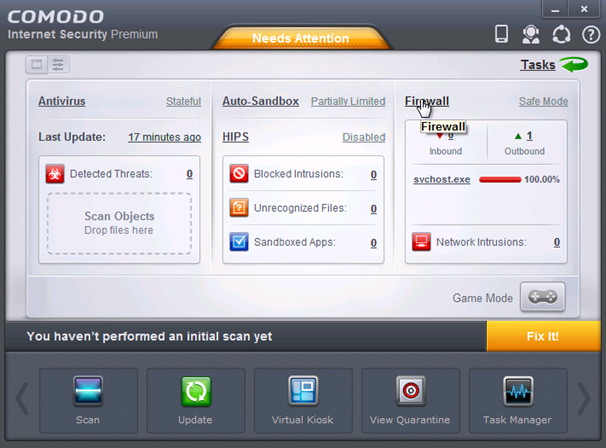Click the circular refresh icon in header
The image size is (606, 448).
point(561,34)
